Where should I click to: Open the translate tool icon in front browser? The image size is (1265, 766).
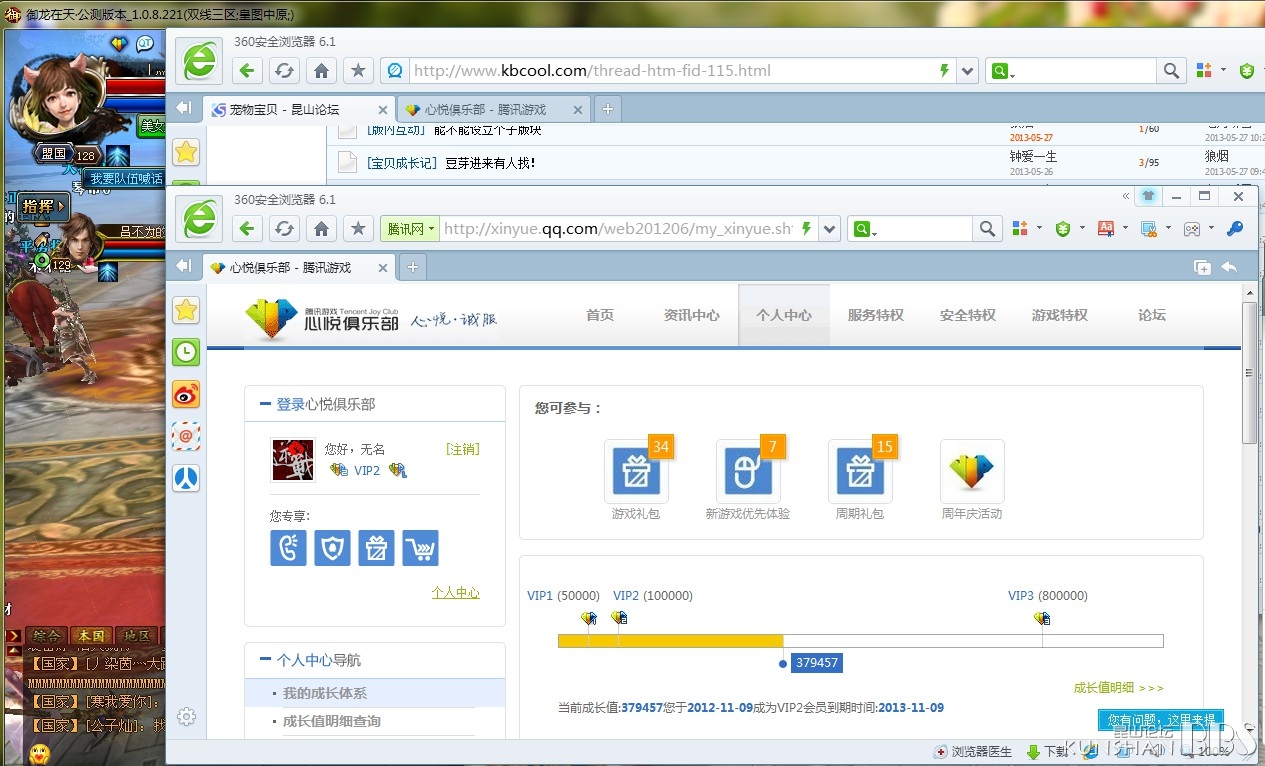[x=1106, y=229]
